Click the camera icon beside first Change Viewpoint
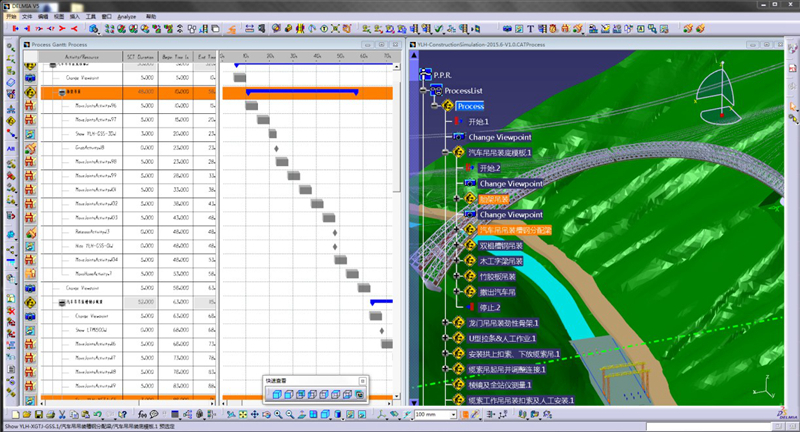Image resolution: width=800 pixels, height=432 pixels. (x=458, y=137)
